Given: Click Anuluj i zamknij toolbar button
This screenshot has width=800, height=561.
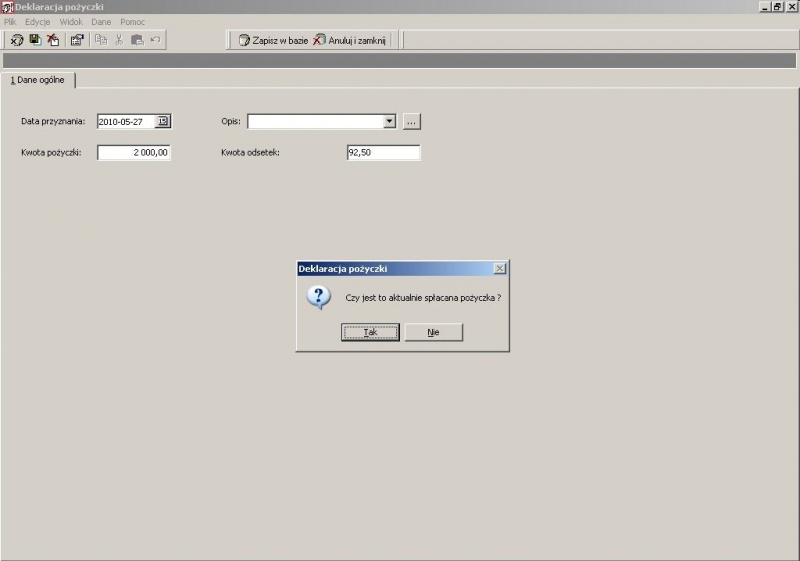Looking at the screenshot, I should (x=349, y=40).
